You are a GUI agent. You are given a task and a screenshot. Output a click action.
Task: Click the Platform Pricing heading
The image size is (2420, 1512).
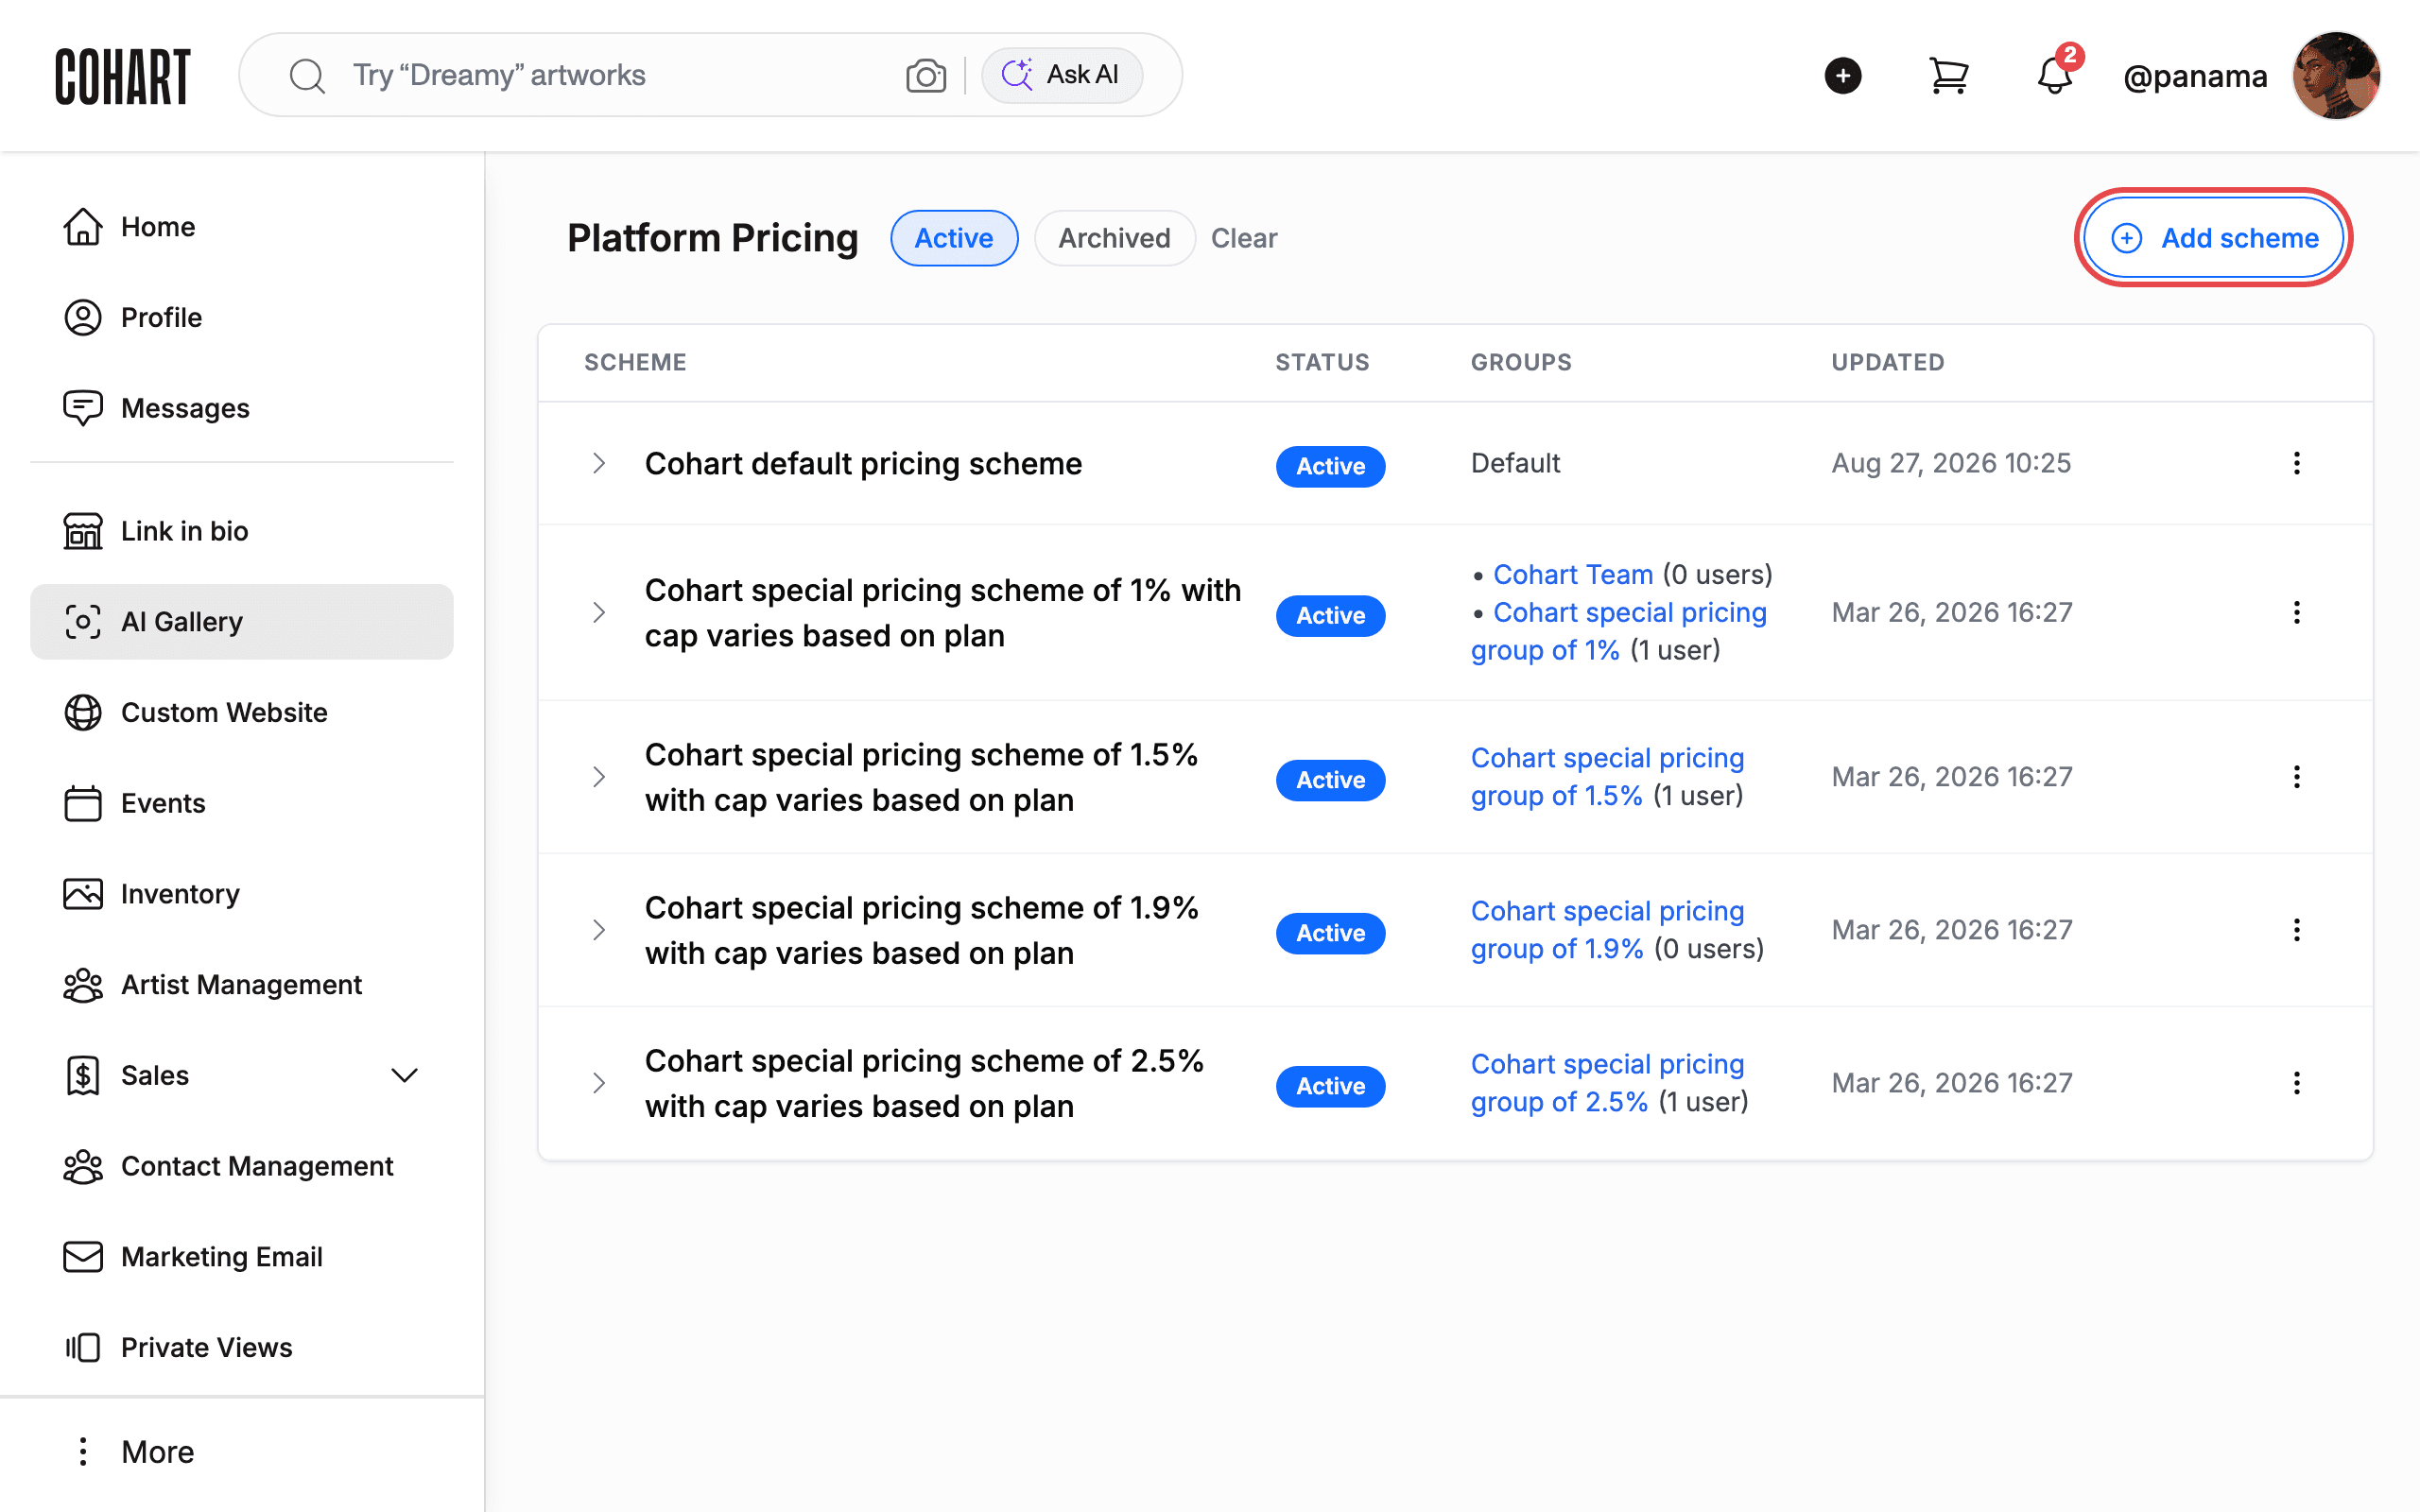712,238
